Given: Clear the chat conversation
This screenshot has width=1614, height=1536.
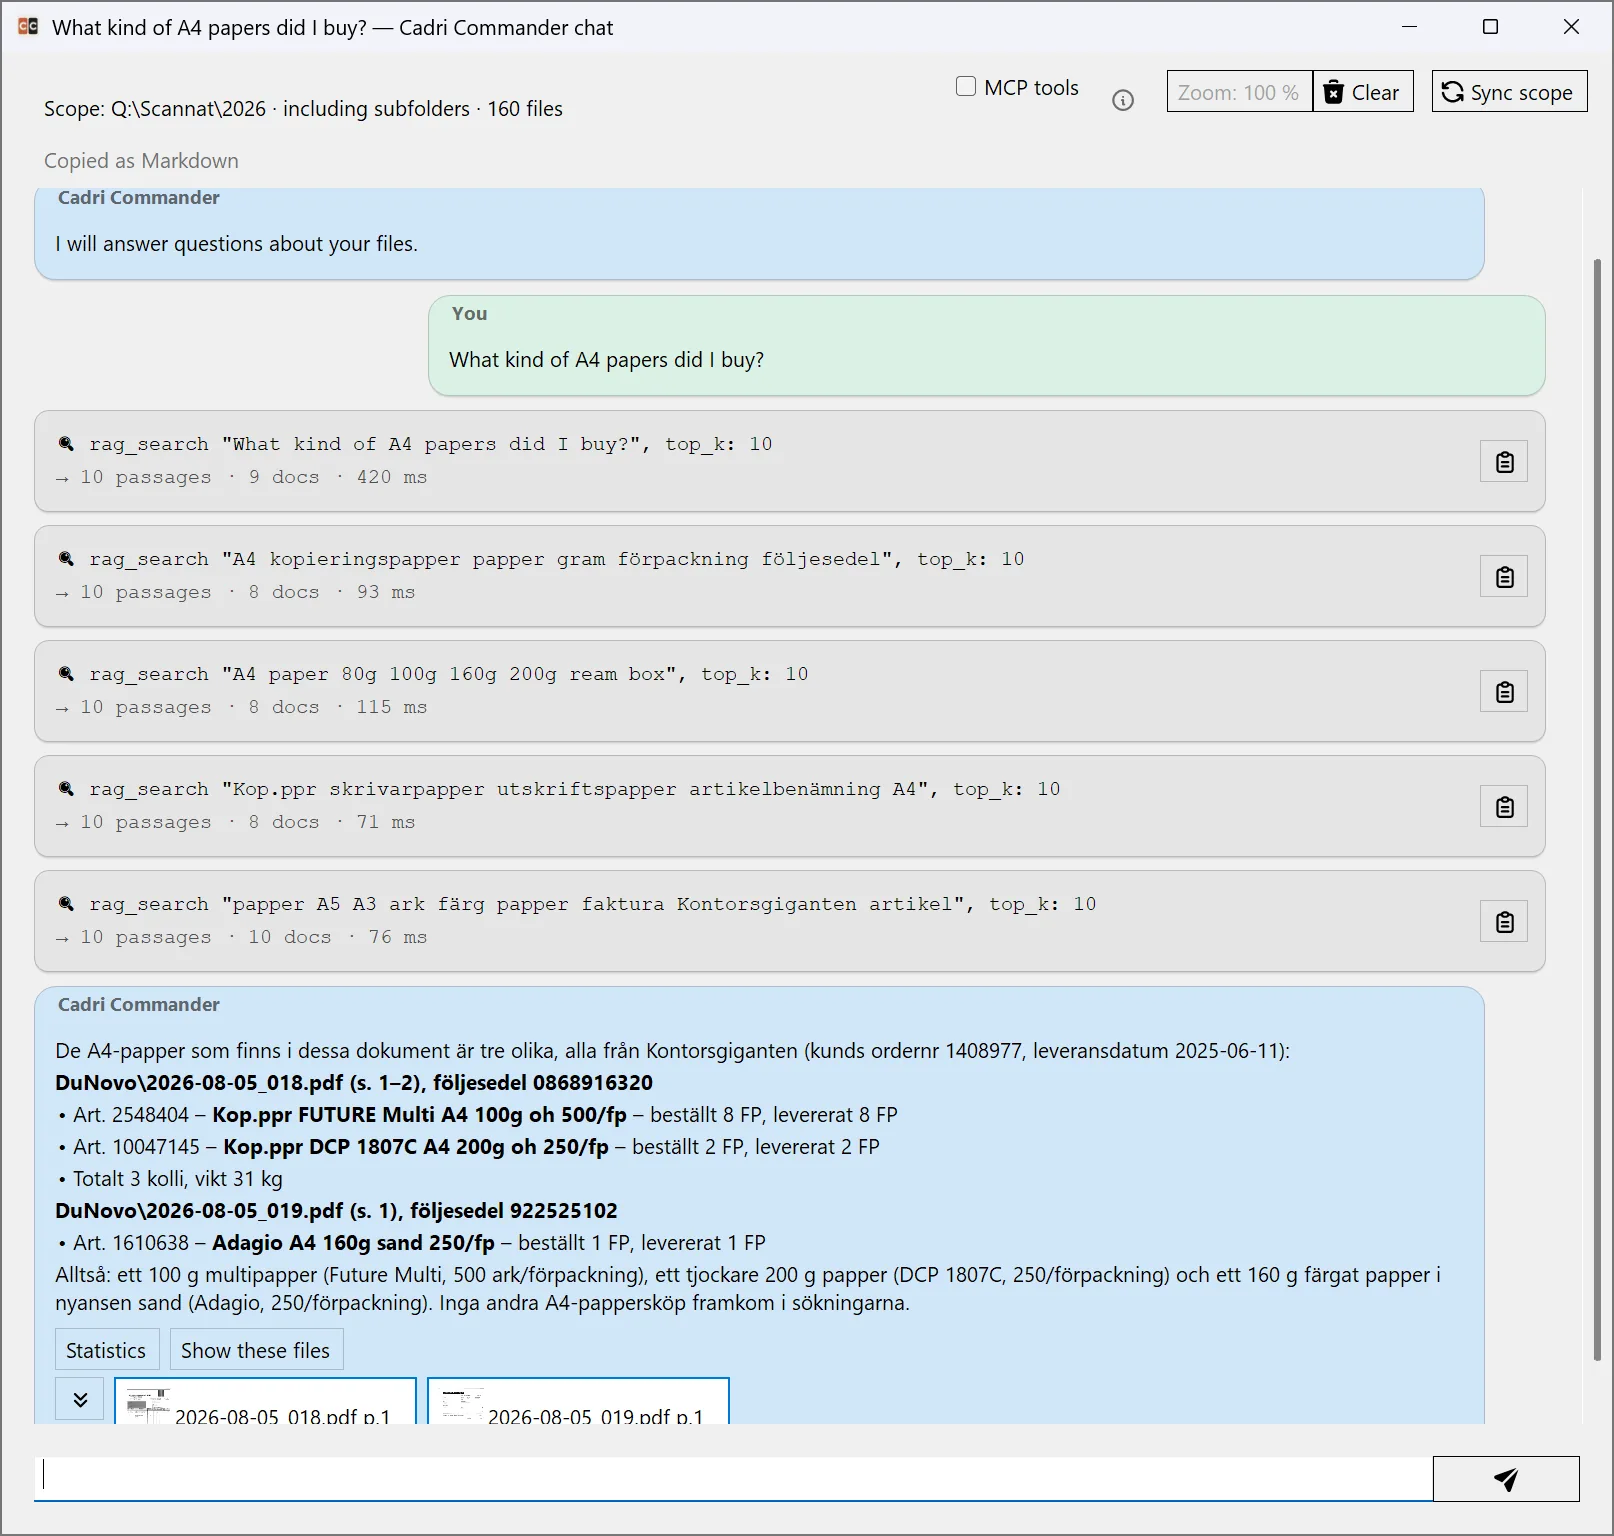Looking at the screenshot, I should click(x=1362, y=92).
